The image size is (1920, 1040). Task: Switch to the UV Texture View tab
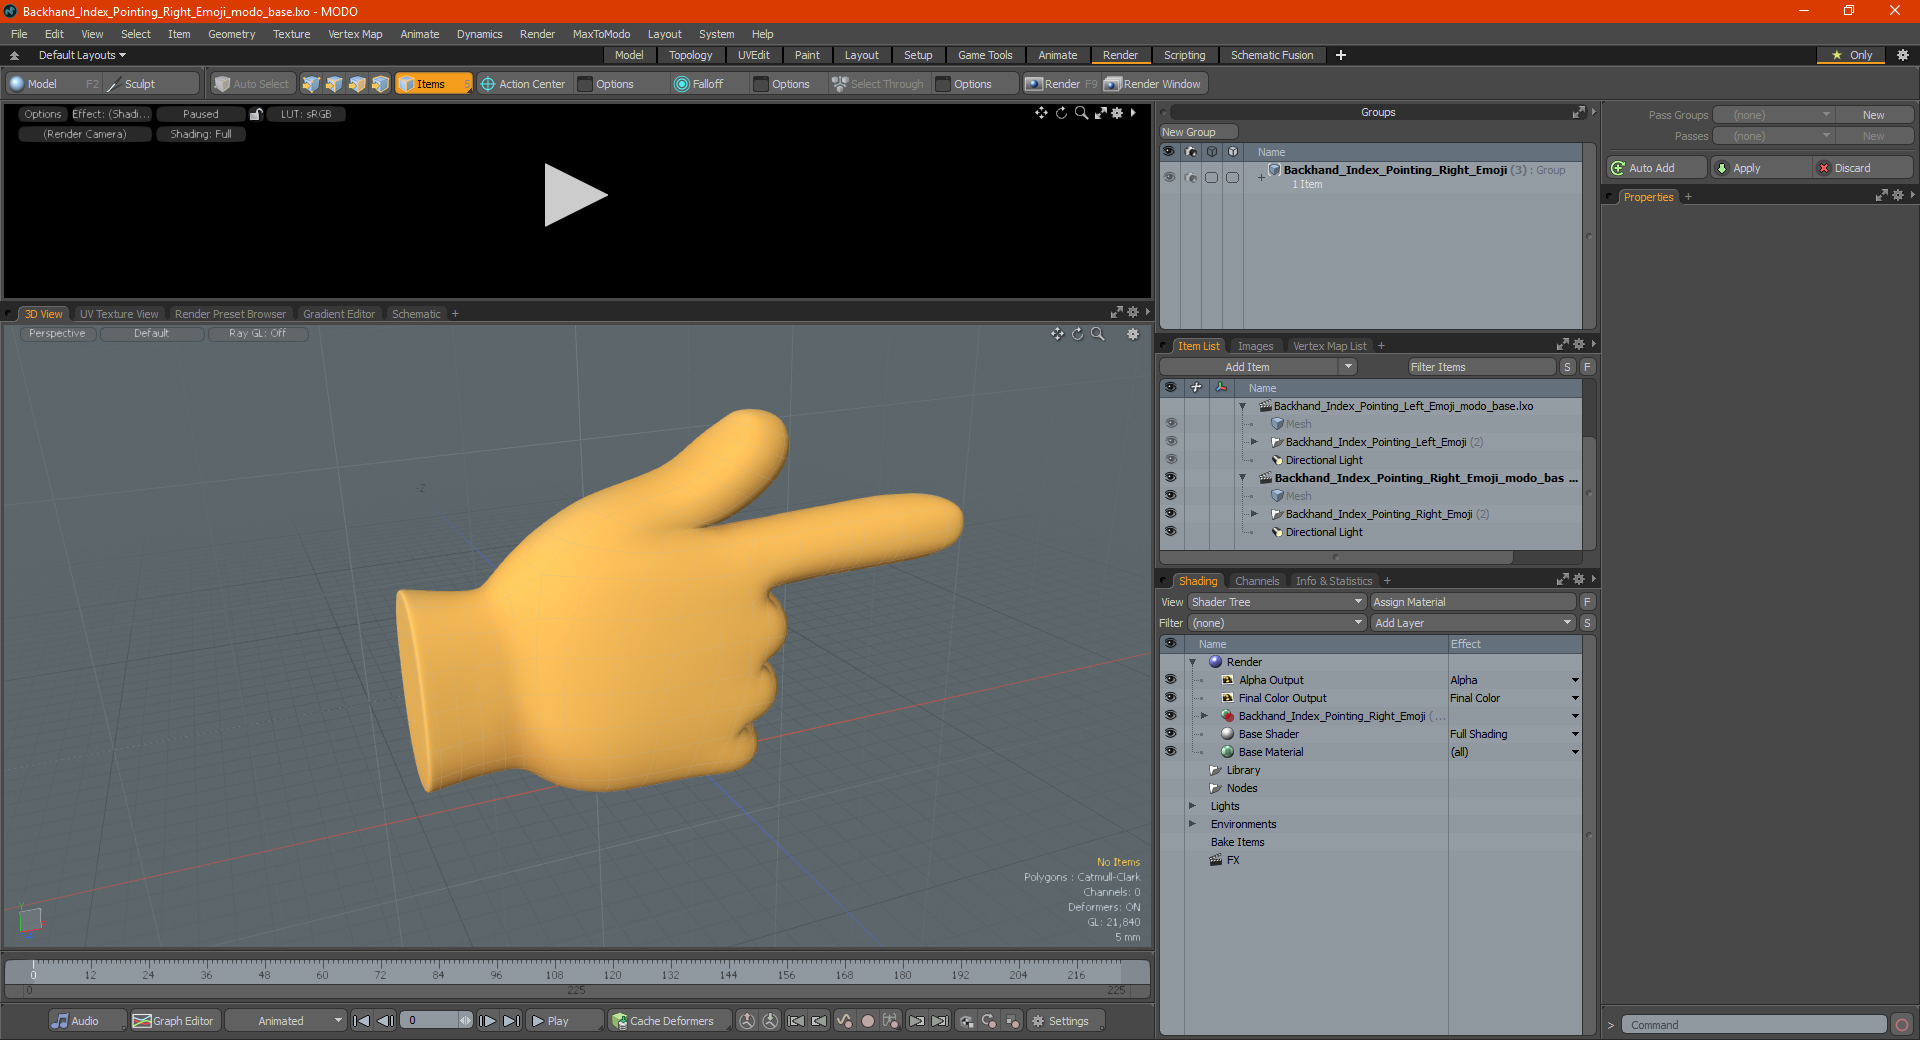click(119, 314)
